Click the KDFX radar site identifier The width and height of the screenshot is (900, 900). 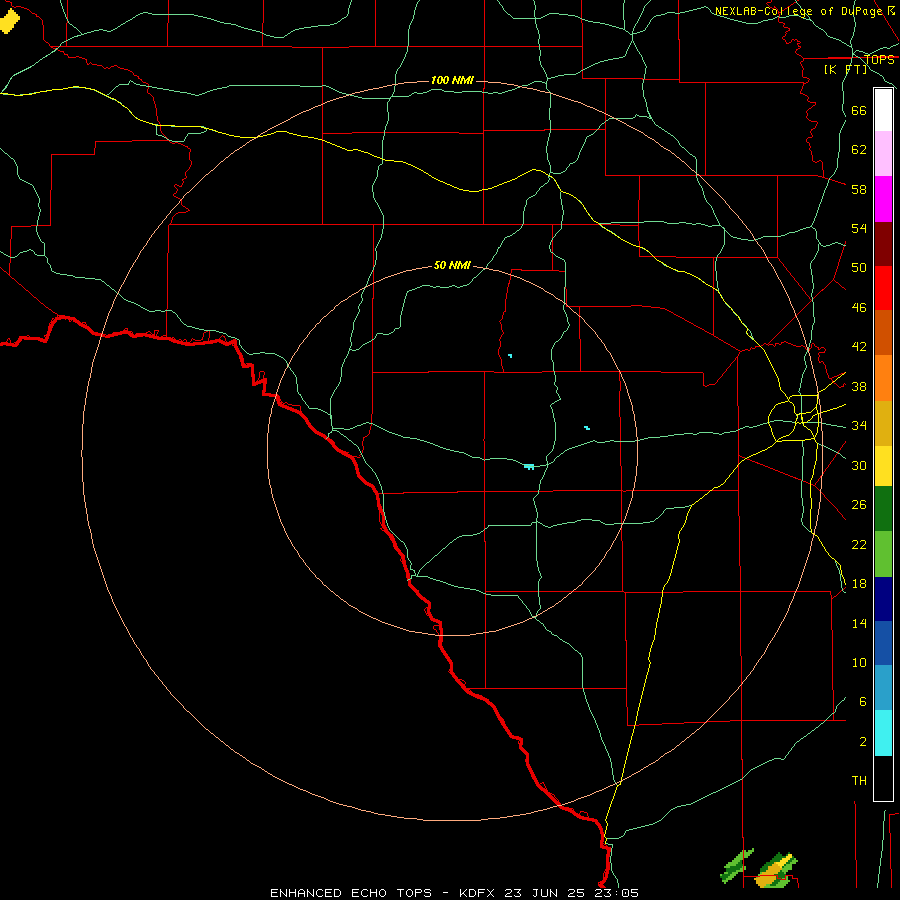[x=479, y=893]
